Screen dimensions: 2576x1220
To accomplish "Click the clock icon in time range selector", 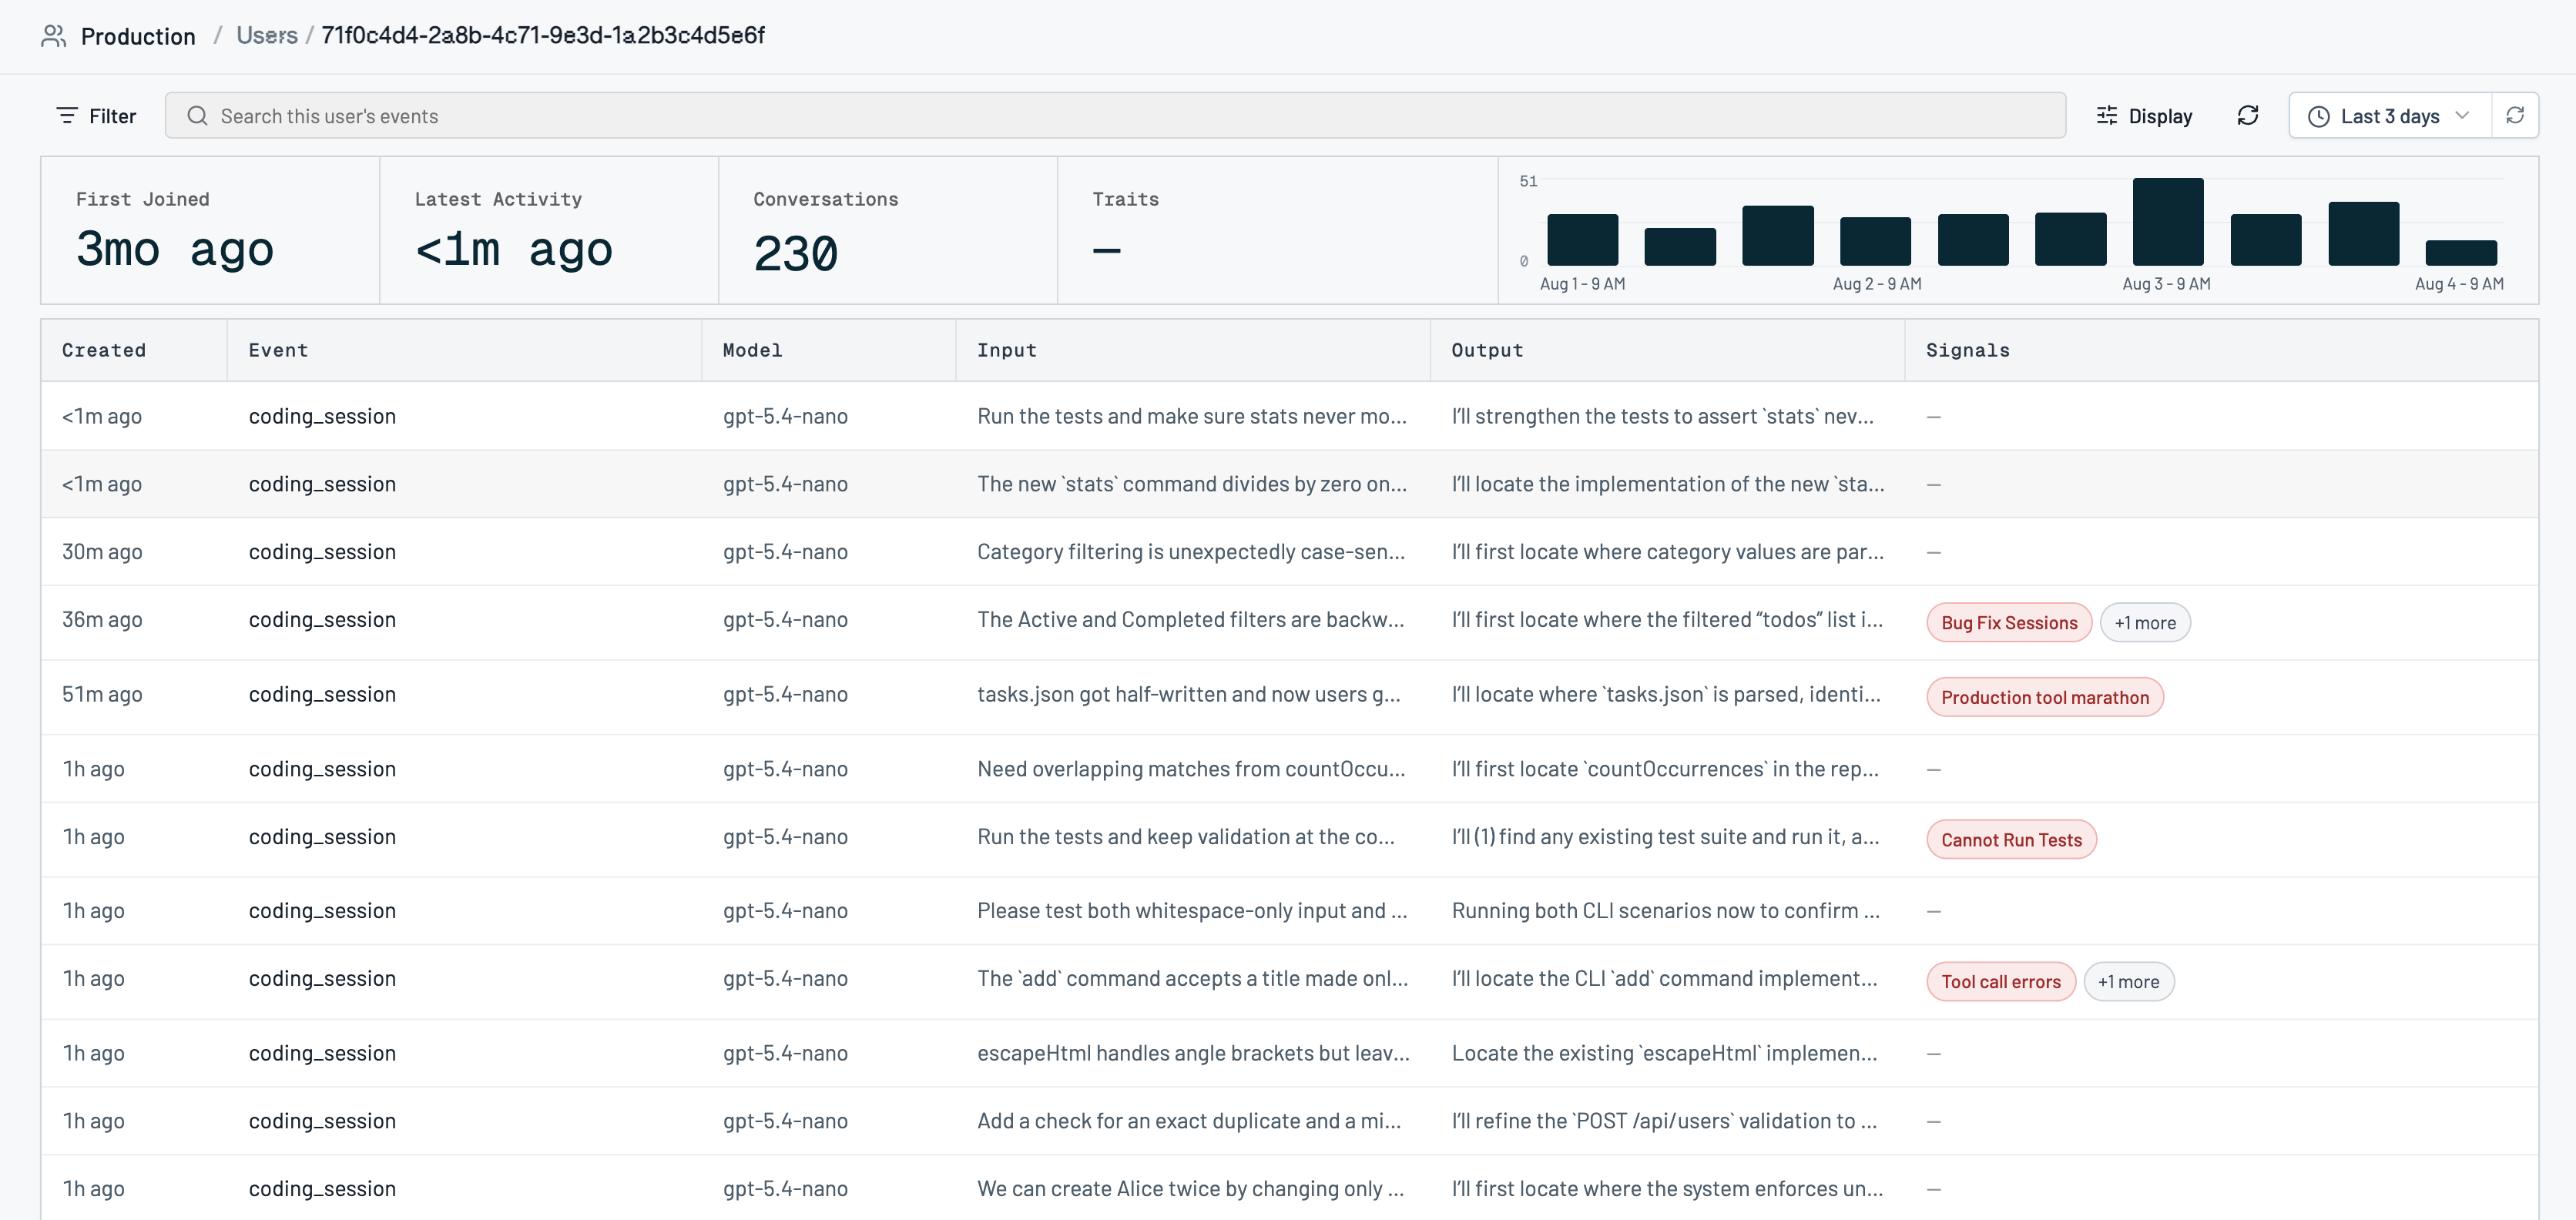I will click(x=2318, y=117).
